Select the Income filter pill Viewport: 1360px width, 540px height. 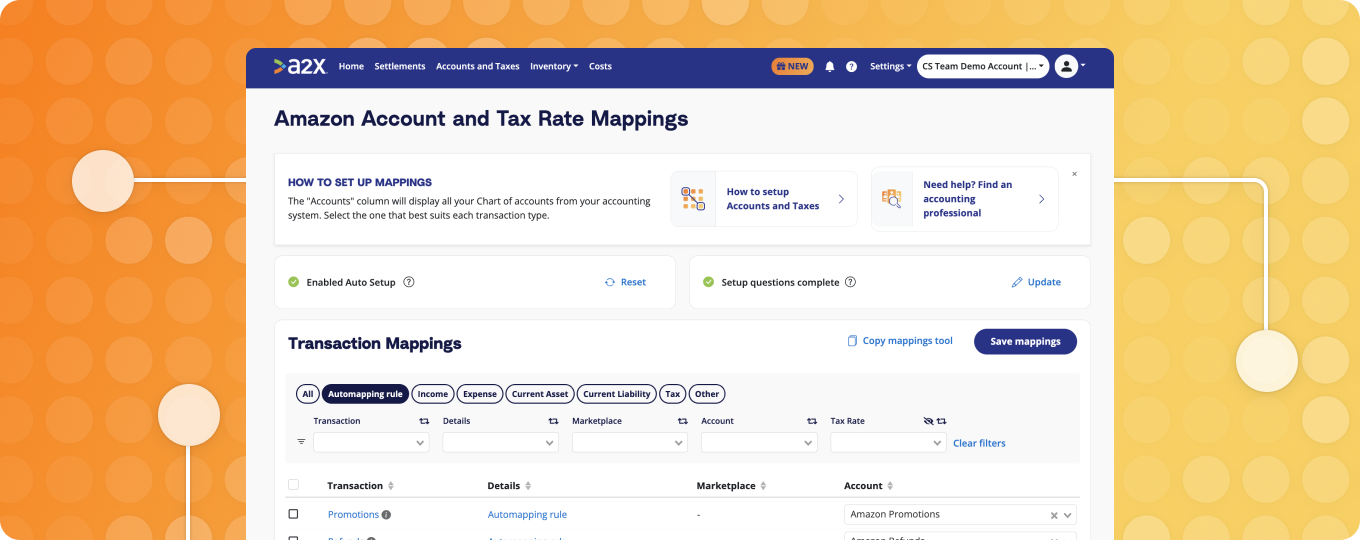tap(433, 394)
